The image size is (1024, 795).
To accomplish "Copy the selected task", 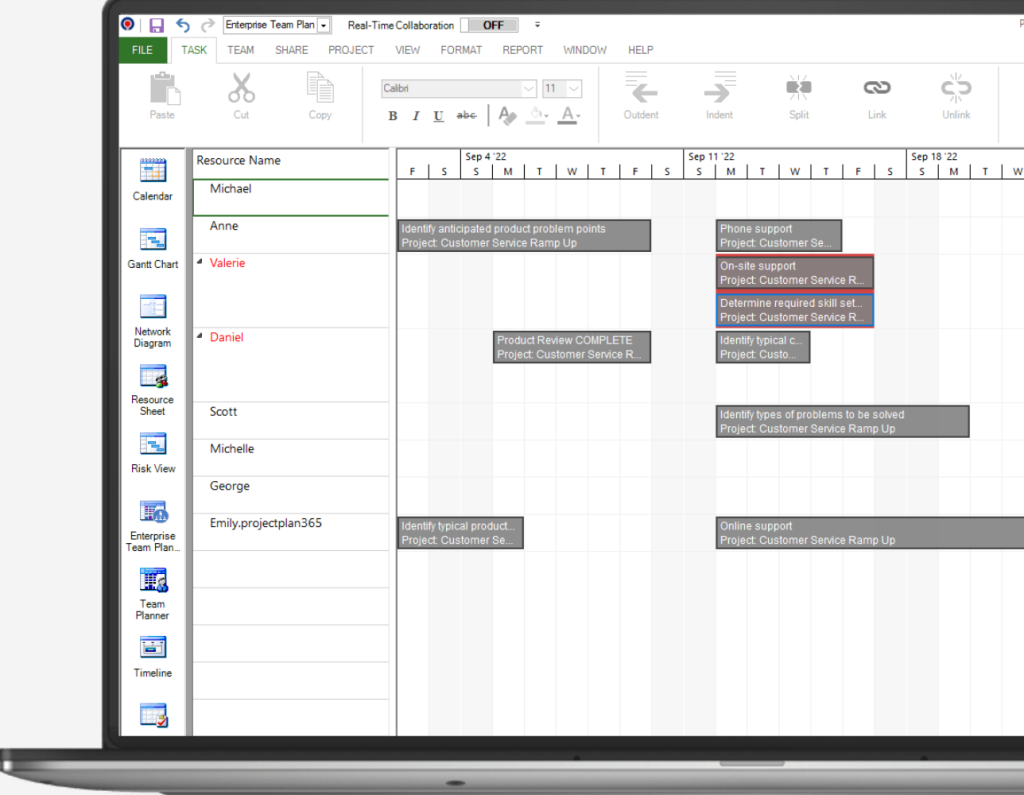I will (320, 97).
